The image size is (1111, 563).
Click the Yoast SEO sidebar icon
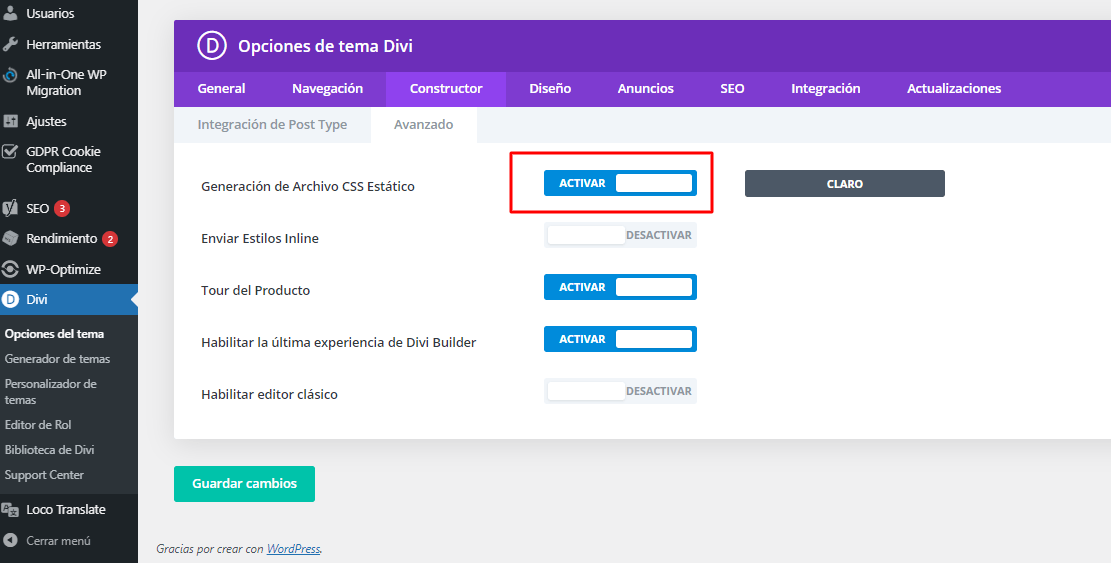click(10, 208)
